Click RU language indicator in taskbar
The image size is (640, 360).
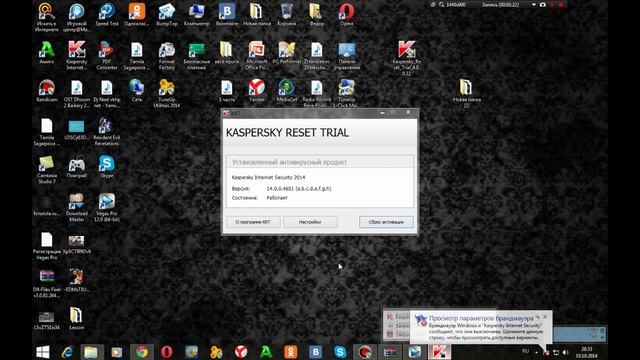coord(525,351)
